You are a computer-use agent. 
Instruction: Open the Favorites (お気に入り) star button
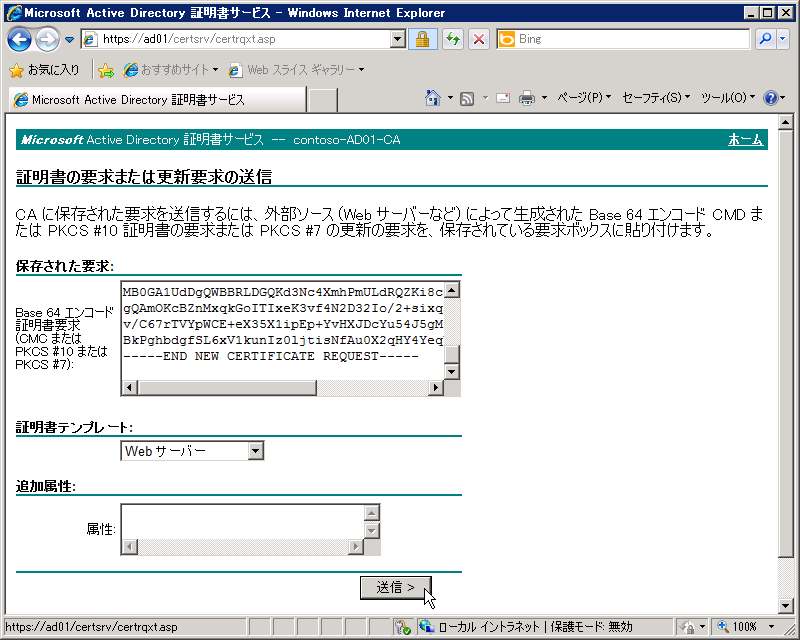45,70
